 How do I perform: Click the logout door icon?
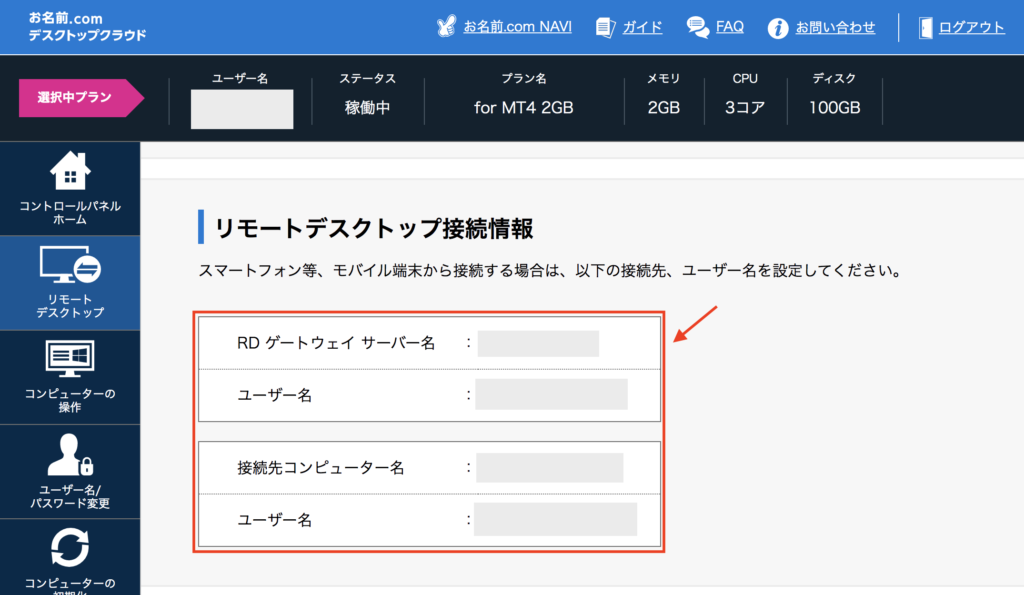tap(925, 27)
